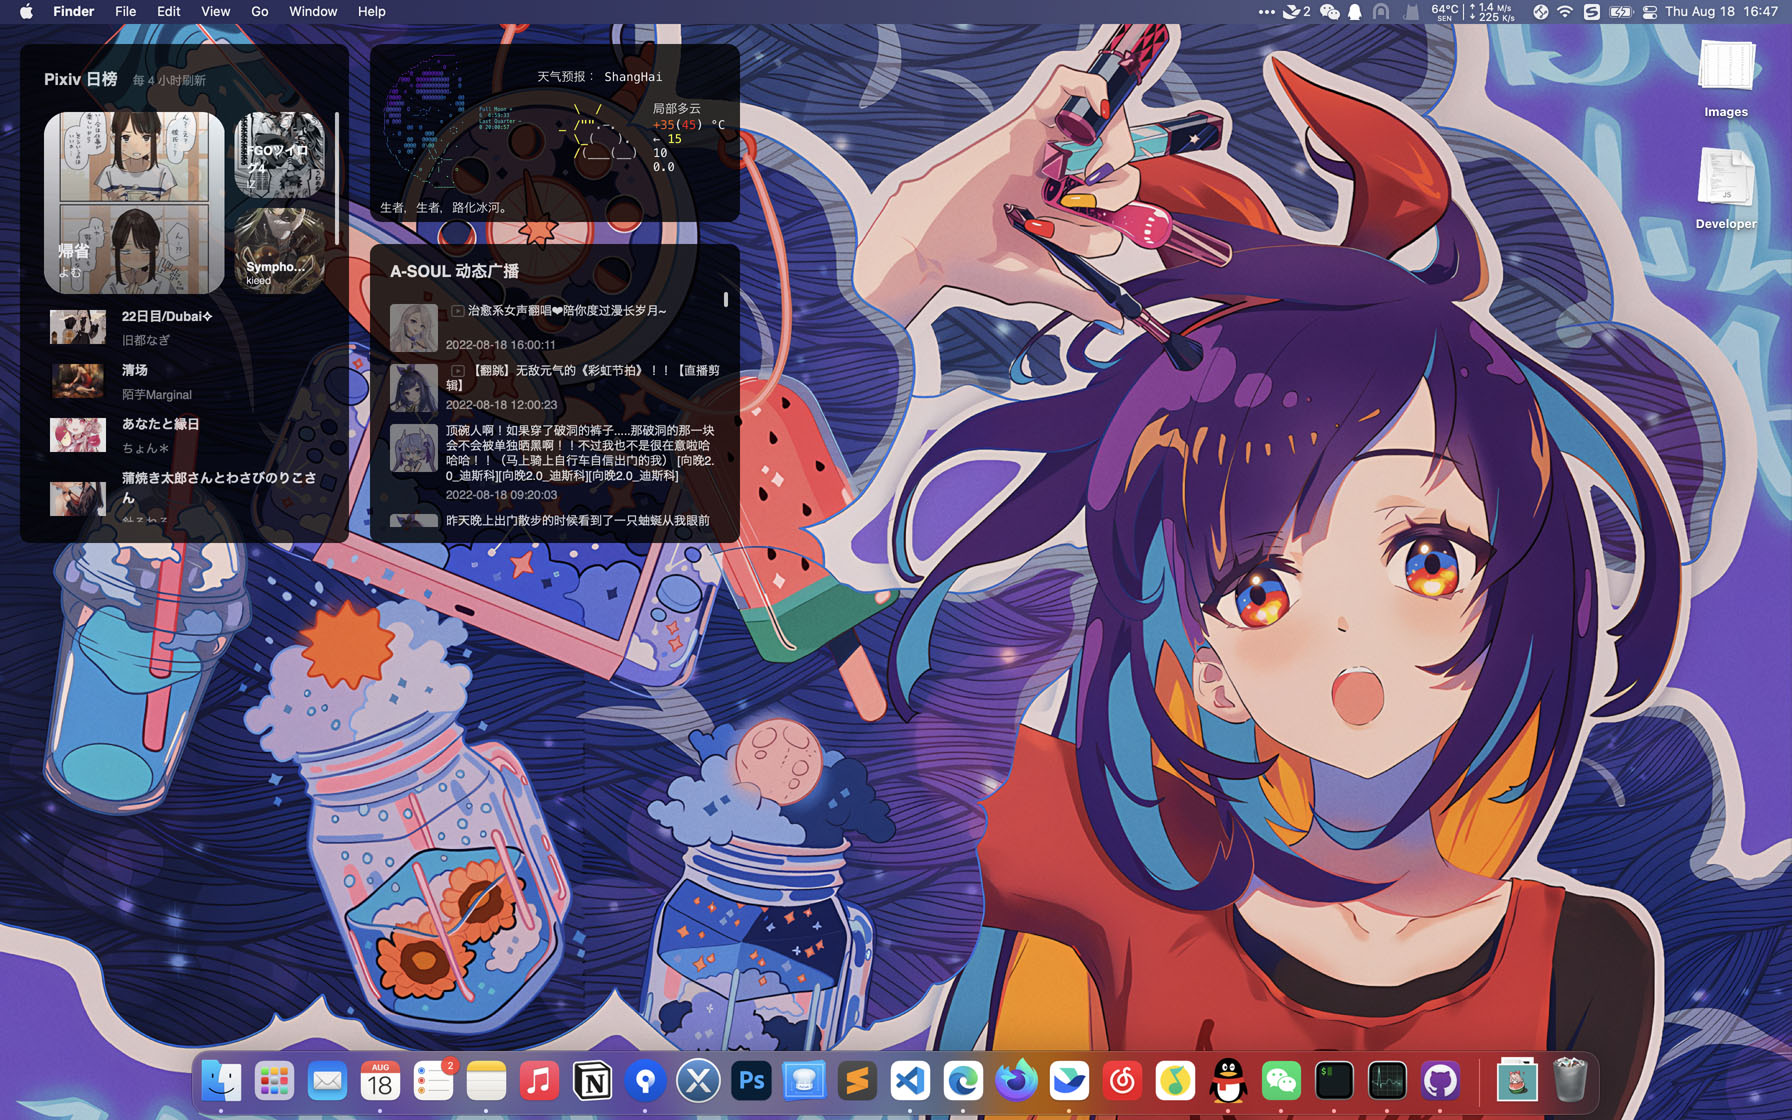Open the Downloads stack beside Trash
The height and width of the screenshot is (1120, 1792).
[1517, 1081]
